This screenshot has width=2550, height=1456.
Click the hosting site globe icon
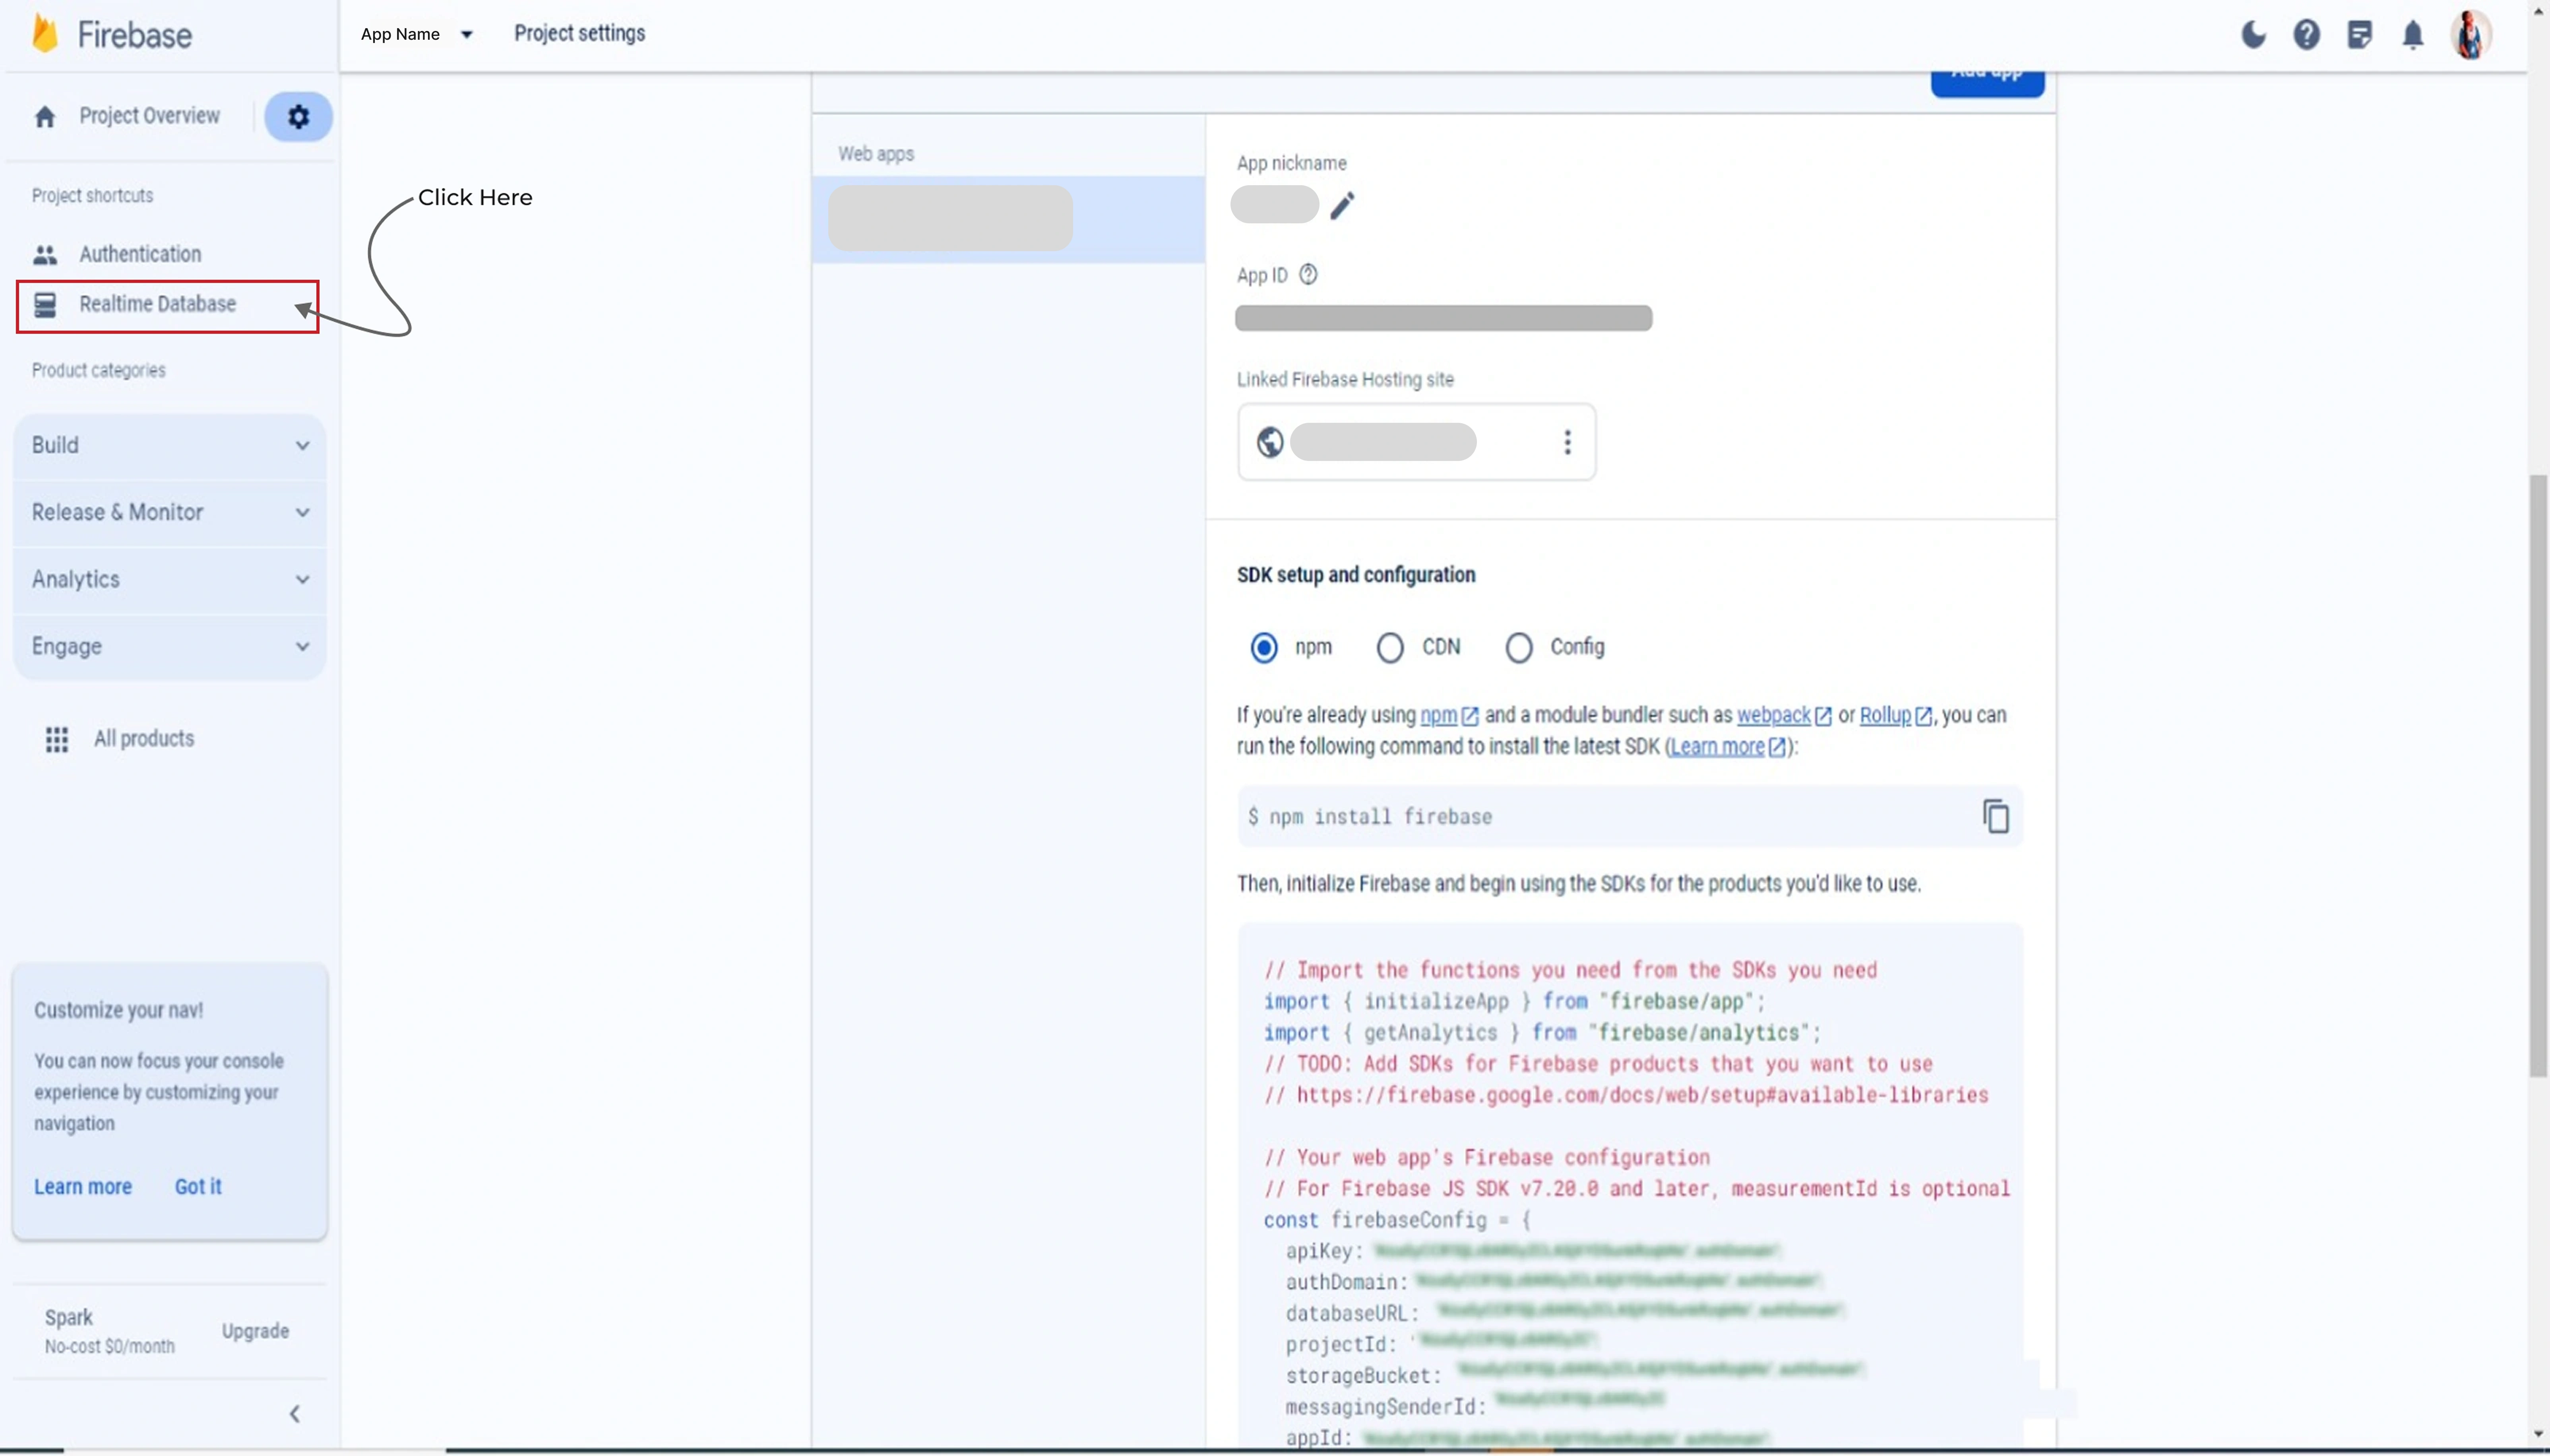[1270, 442]
